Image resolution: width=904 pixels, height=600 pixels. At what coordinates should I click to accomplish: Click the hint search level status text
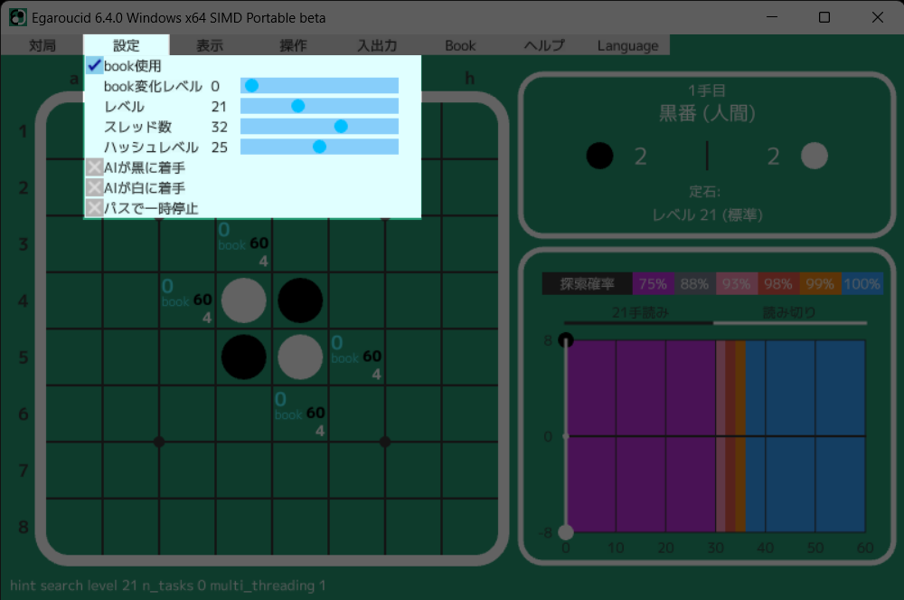[168, 586]
